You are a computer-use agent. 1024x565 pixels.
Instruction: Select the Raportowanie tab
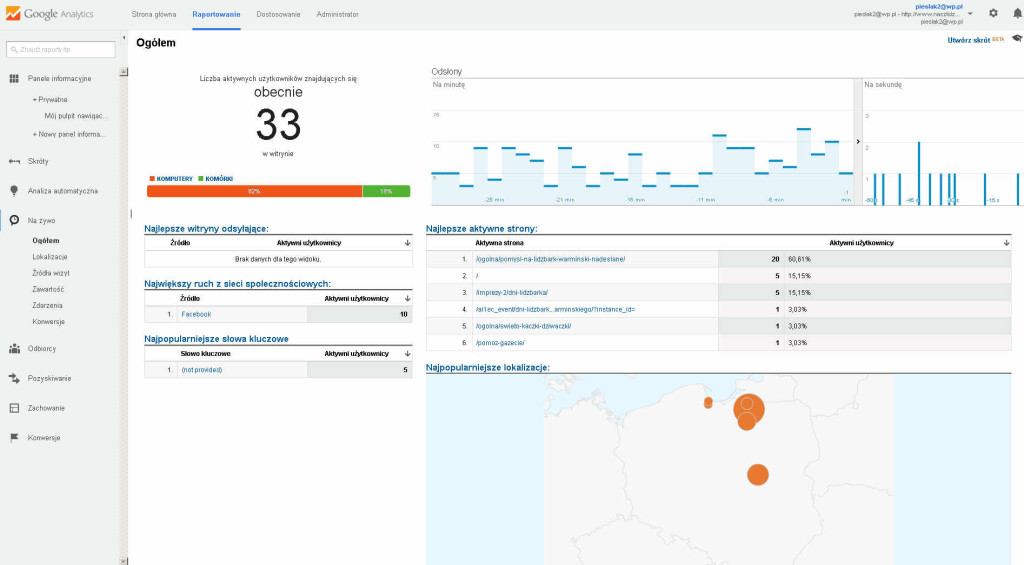(x=216, y=14)
